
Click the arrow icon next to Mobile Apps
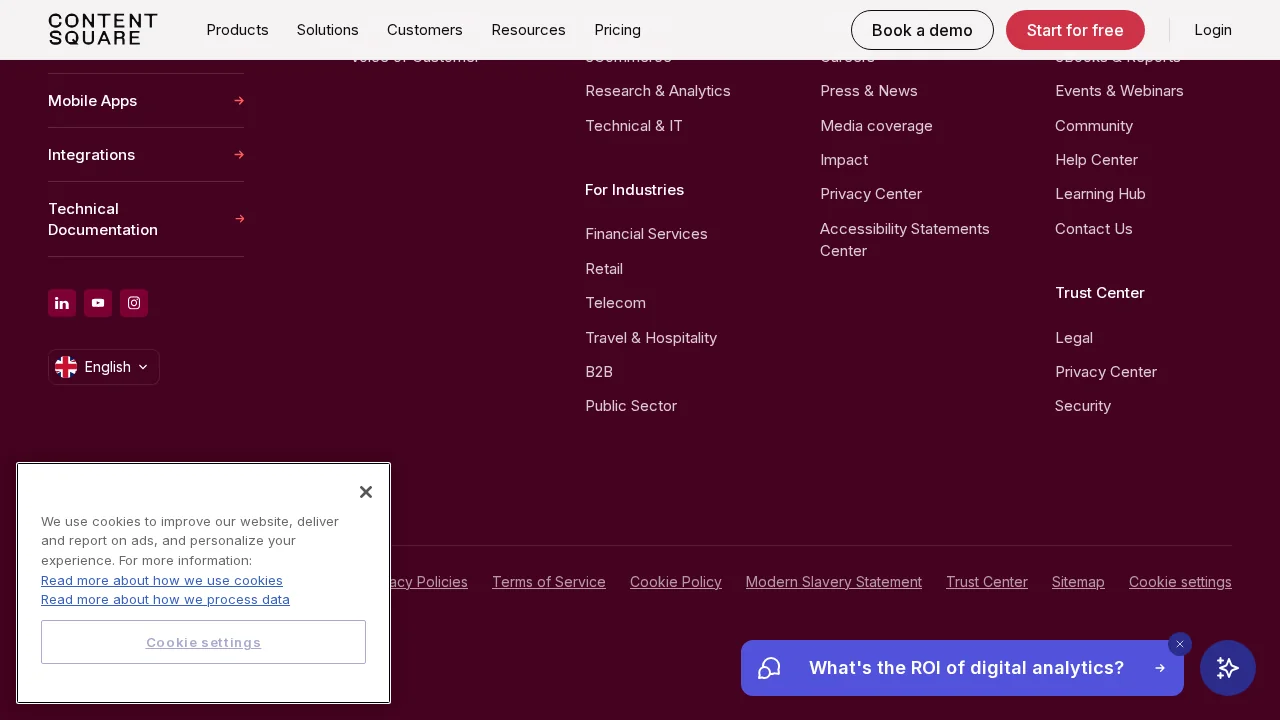click(239, 100)
